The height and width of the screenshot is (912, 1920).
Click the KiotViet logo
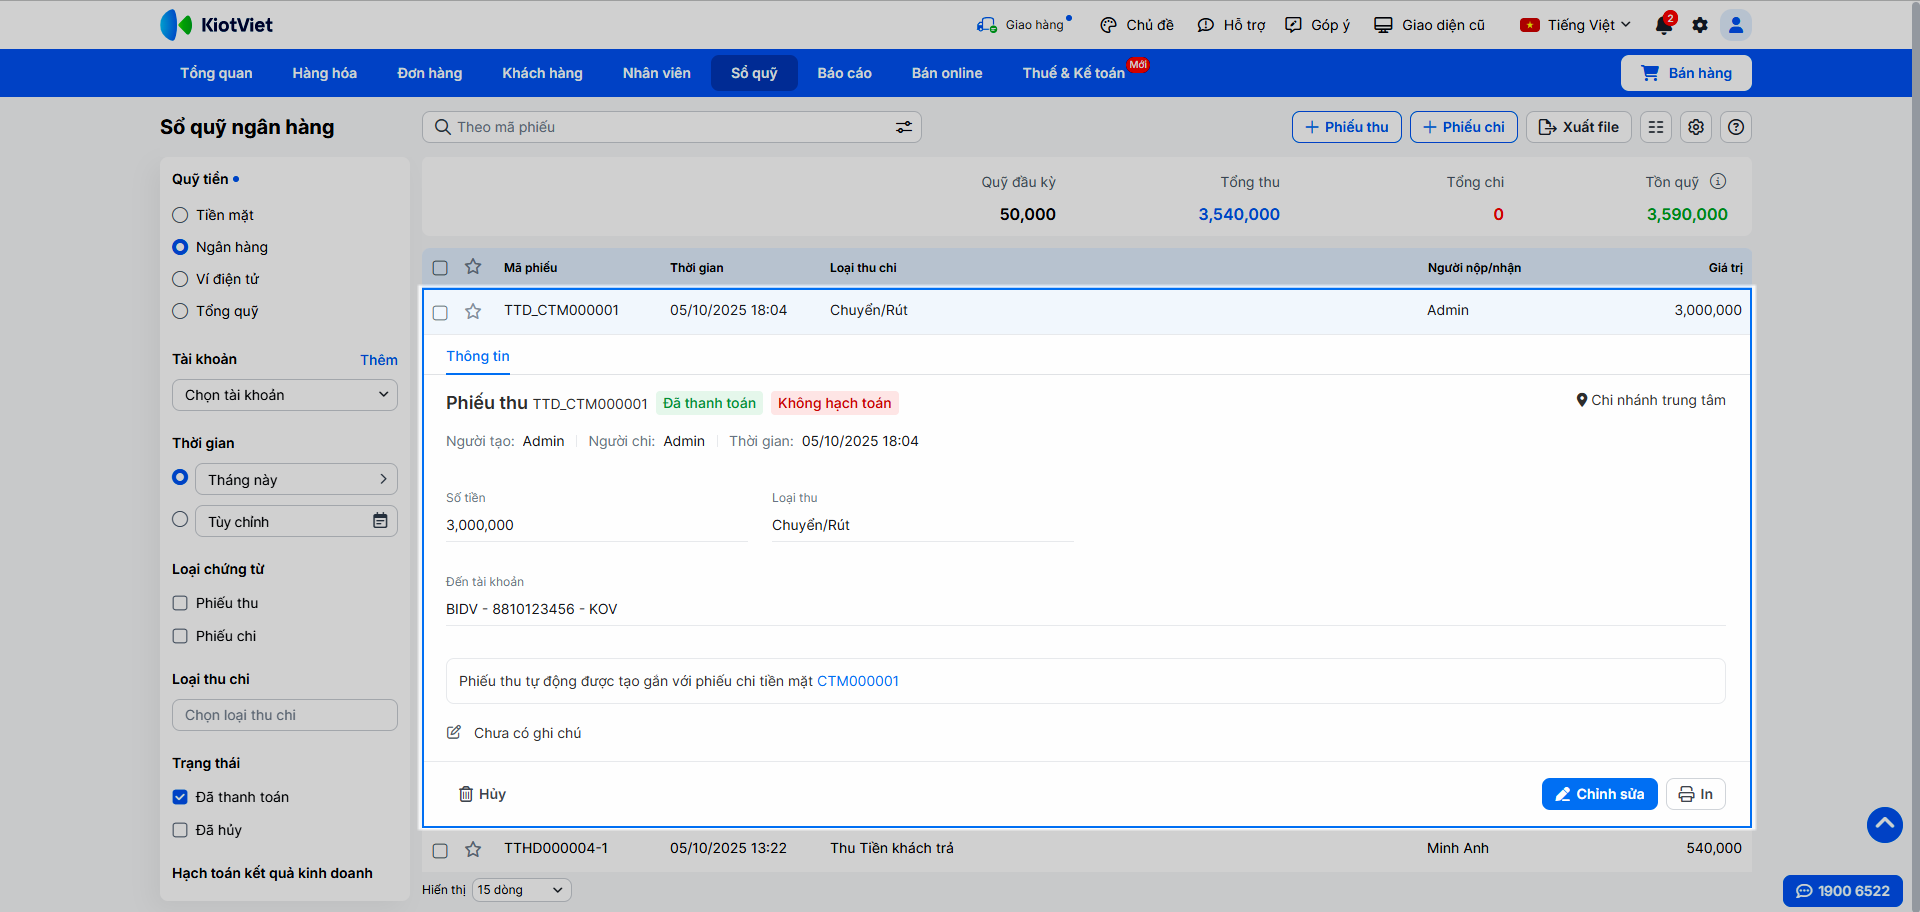(x=216, y=25)
